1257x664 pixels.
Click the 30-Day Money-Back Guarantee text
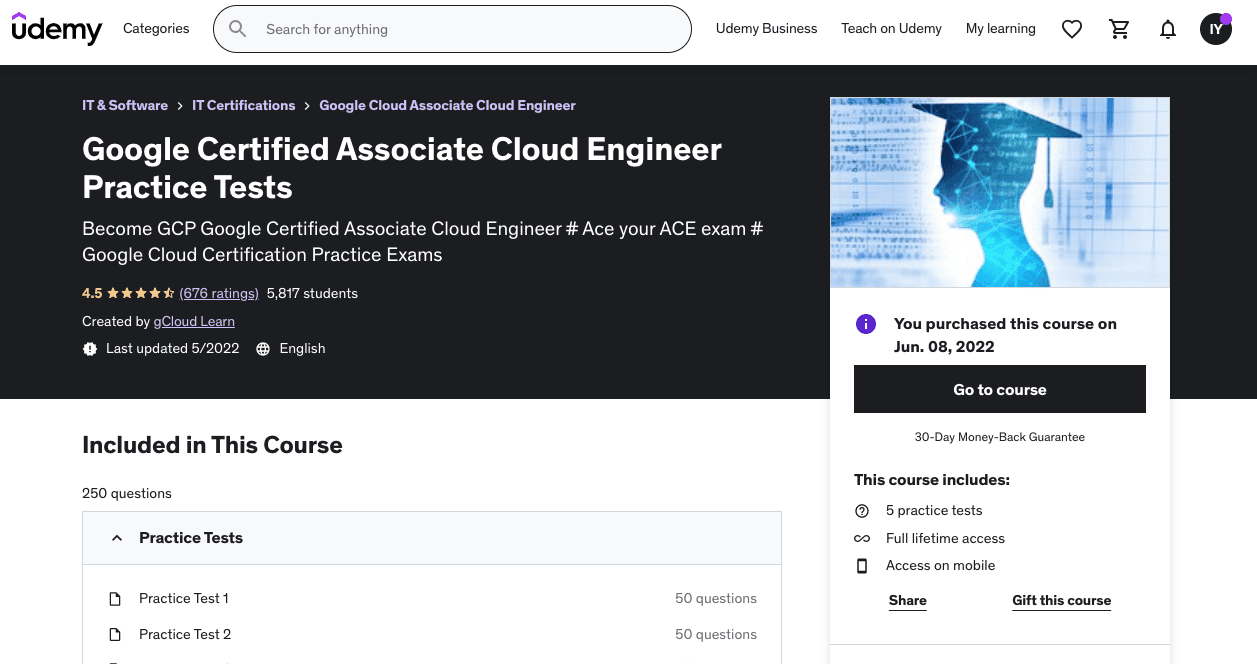tap(1000, 437)
